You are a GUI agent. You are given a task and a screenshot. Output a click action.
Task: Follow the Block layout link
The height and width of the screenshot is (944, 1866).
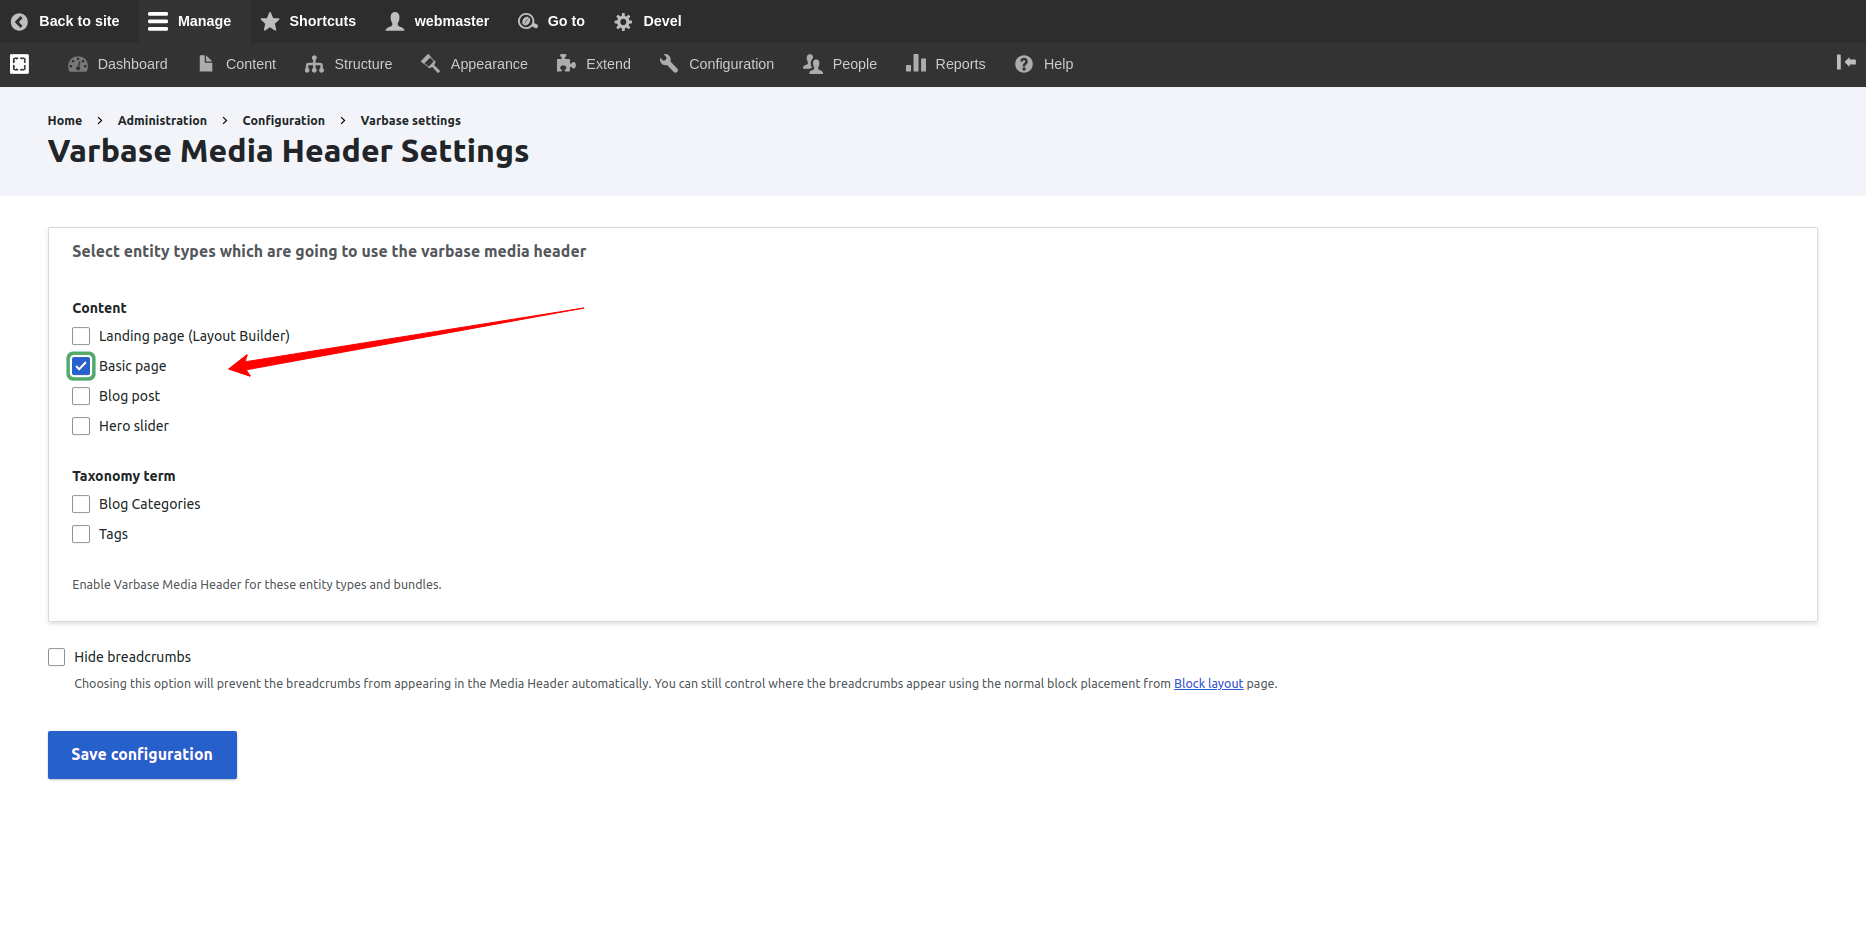pos(1208,684)
